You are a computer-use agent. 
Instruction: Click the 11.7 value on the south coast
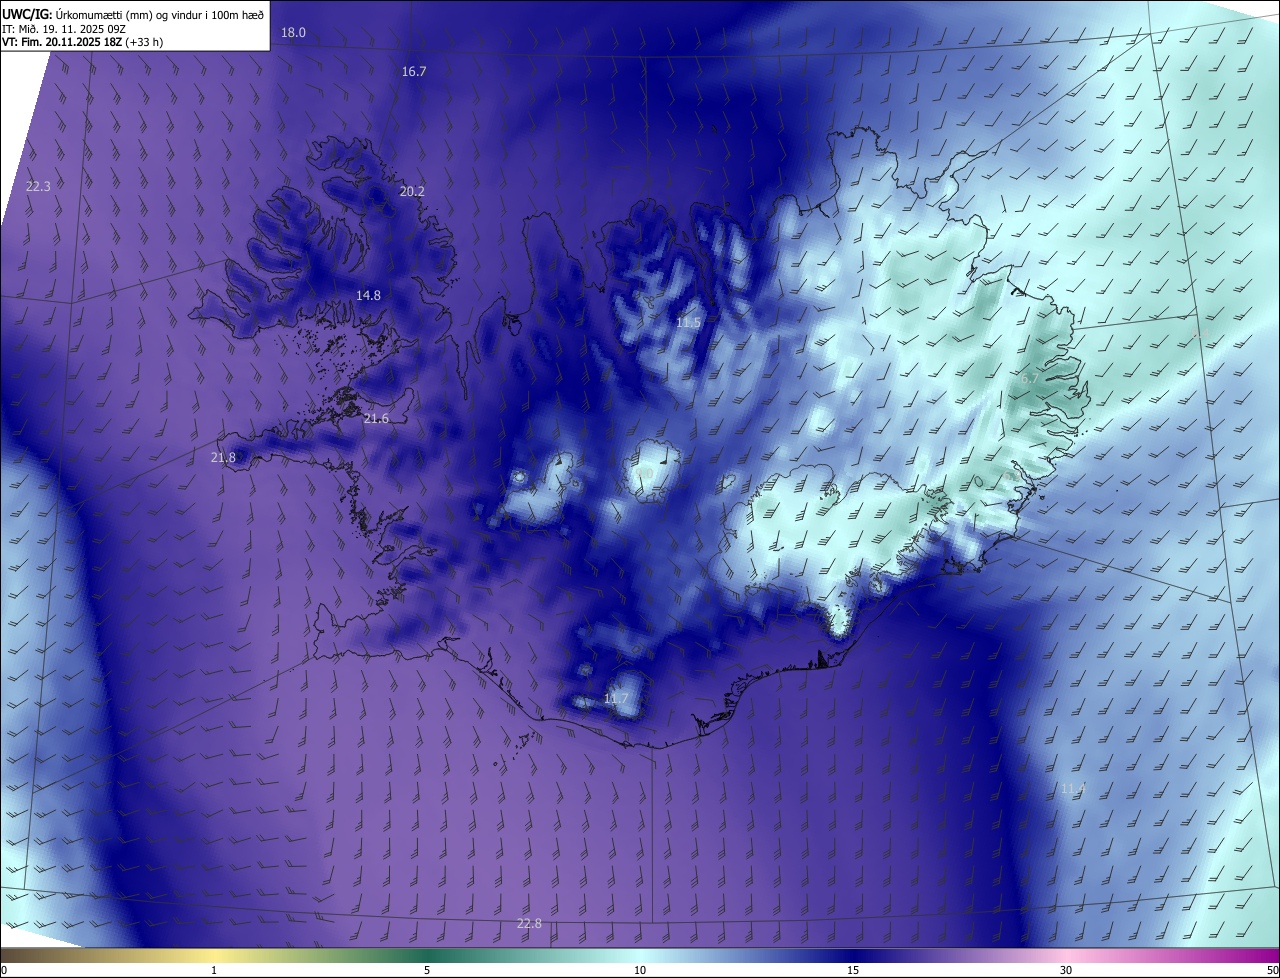point(616,699)
